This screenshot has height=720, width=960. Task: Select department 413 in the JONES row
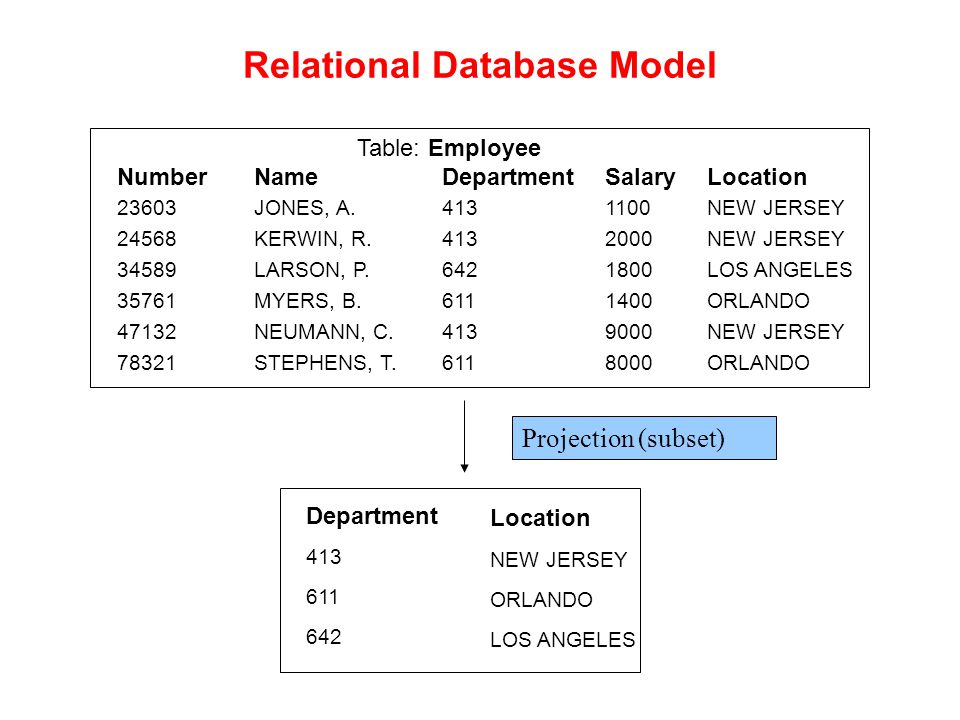(460, 208)
